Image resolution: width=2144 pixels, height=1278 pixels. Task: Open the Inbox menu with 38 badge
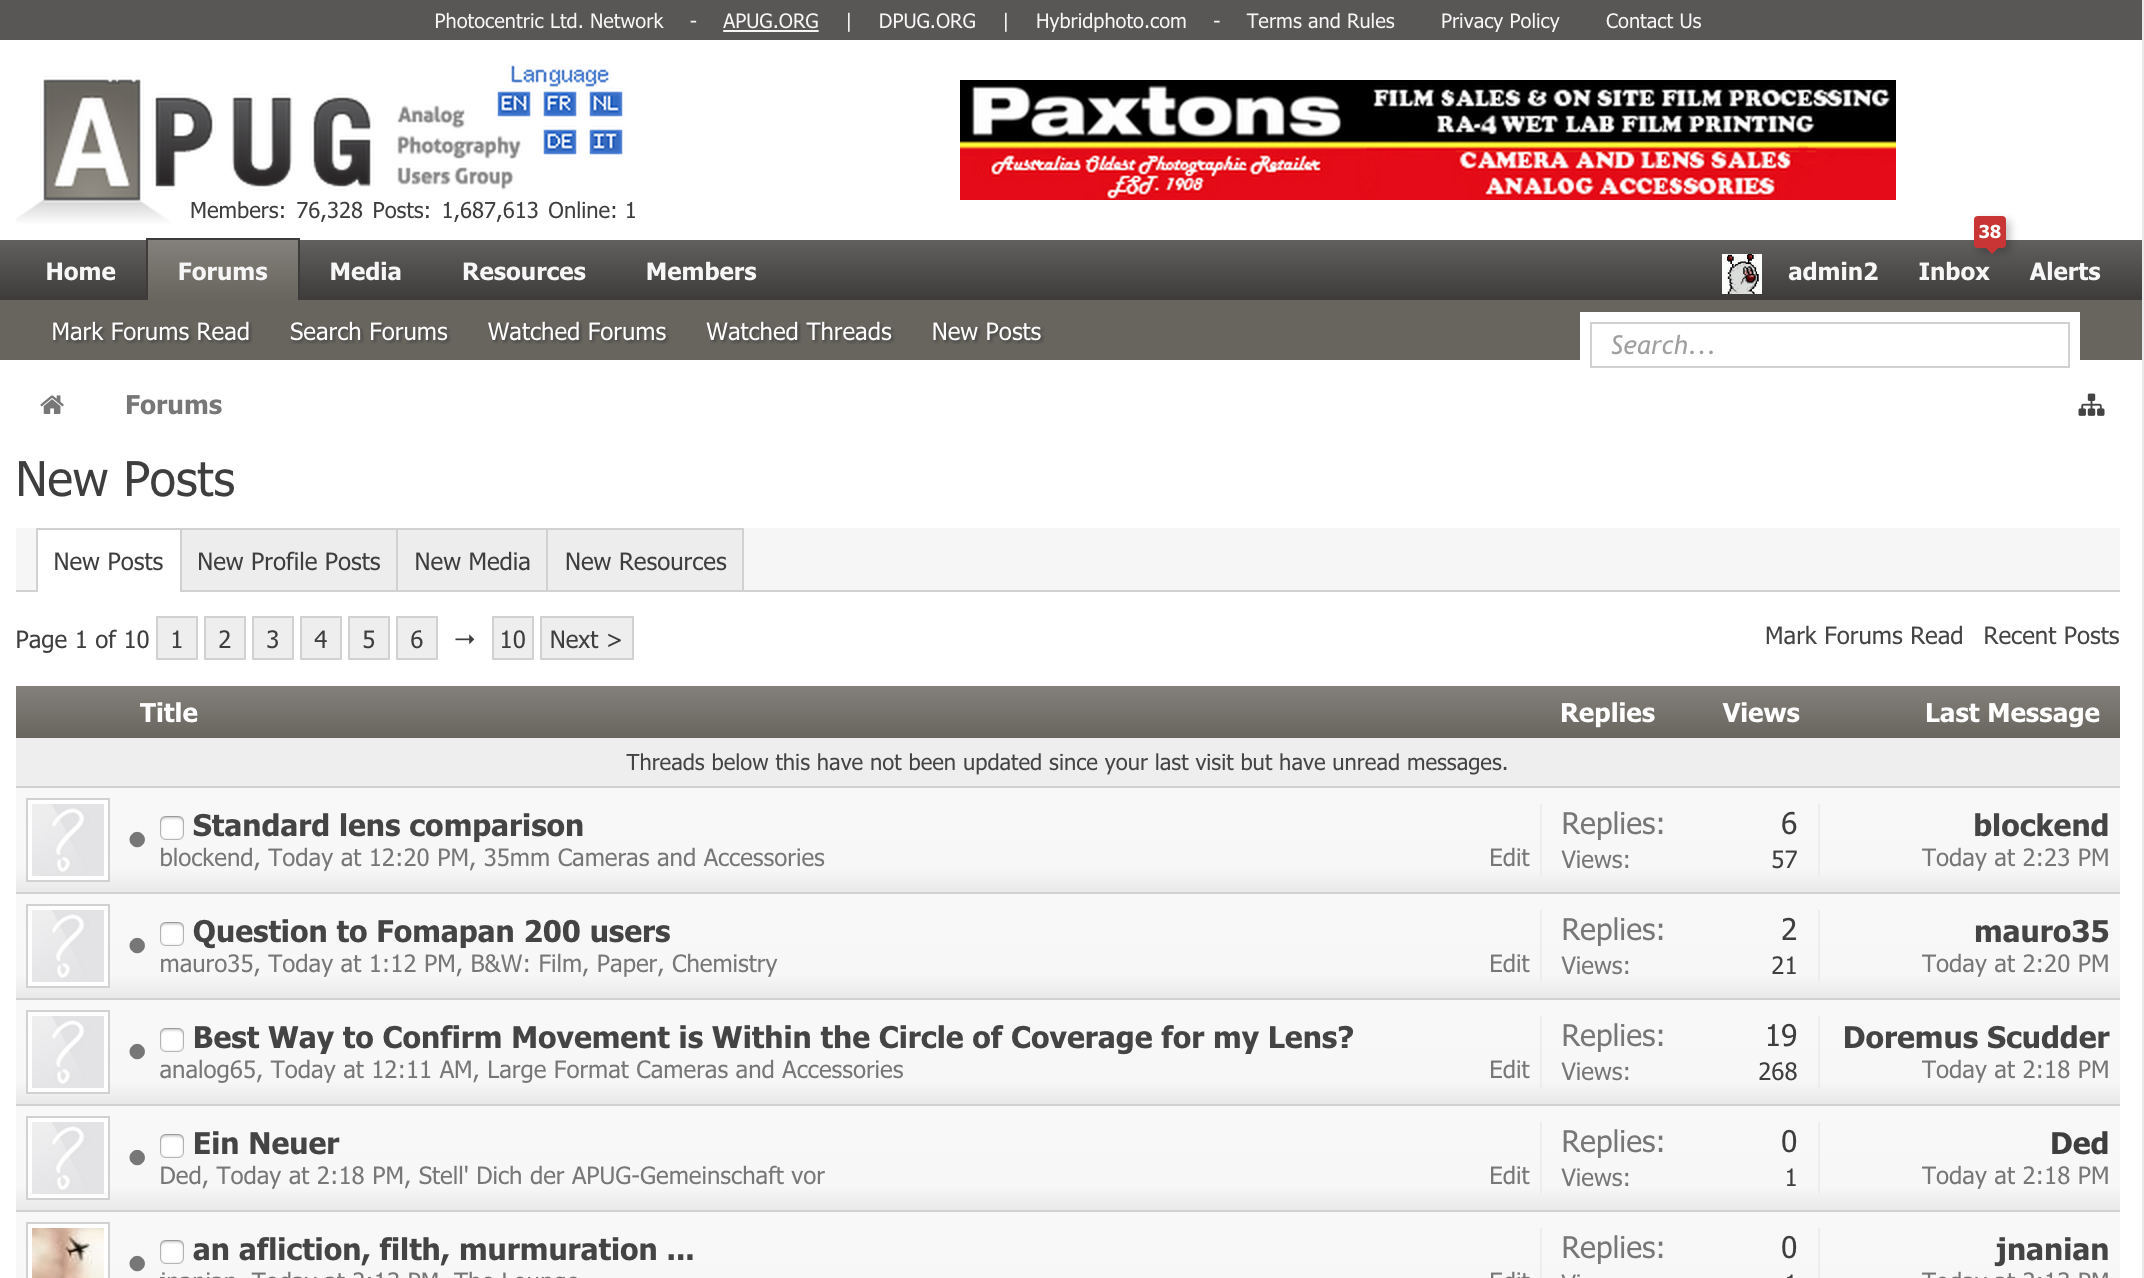click(x=1953, y=272)
